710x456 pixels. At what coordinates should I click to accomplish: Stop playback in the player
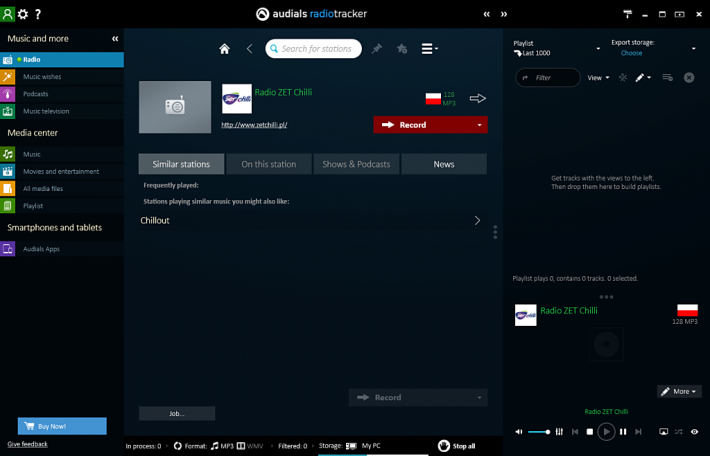[x=590, y=432]
